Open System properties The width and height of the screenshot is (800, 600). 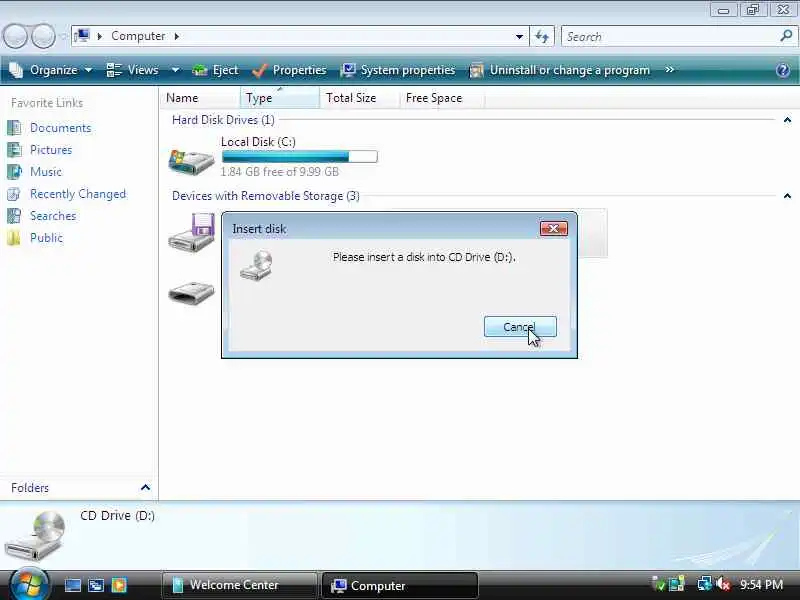[398, 70]
